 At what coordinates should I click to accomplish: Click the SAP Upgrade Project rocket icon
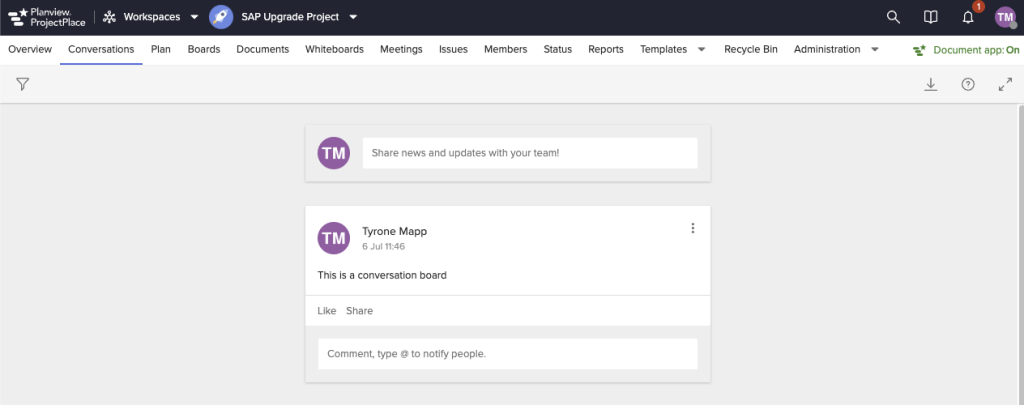[221, 17]
